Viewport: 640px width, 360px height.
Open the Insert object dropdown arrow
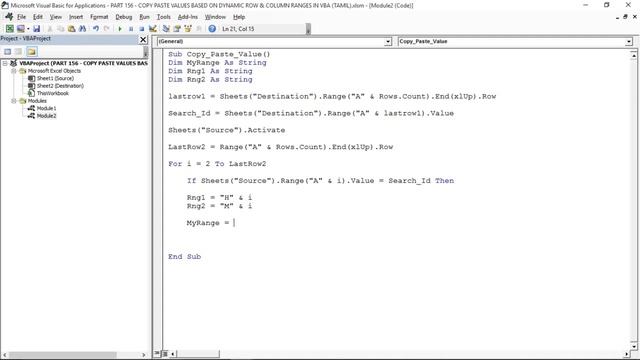28,29
